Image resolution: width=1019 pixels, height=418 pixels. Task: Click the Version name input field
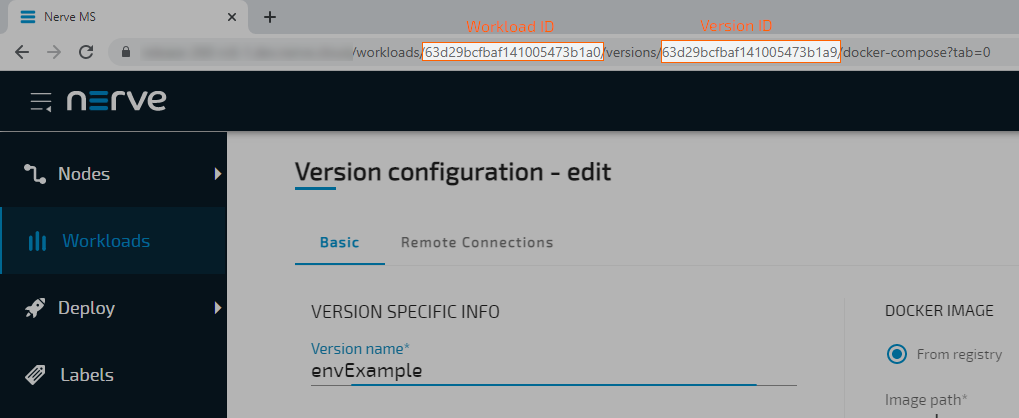553,371
